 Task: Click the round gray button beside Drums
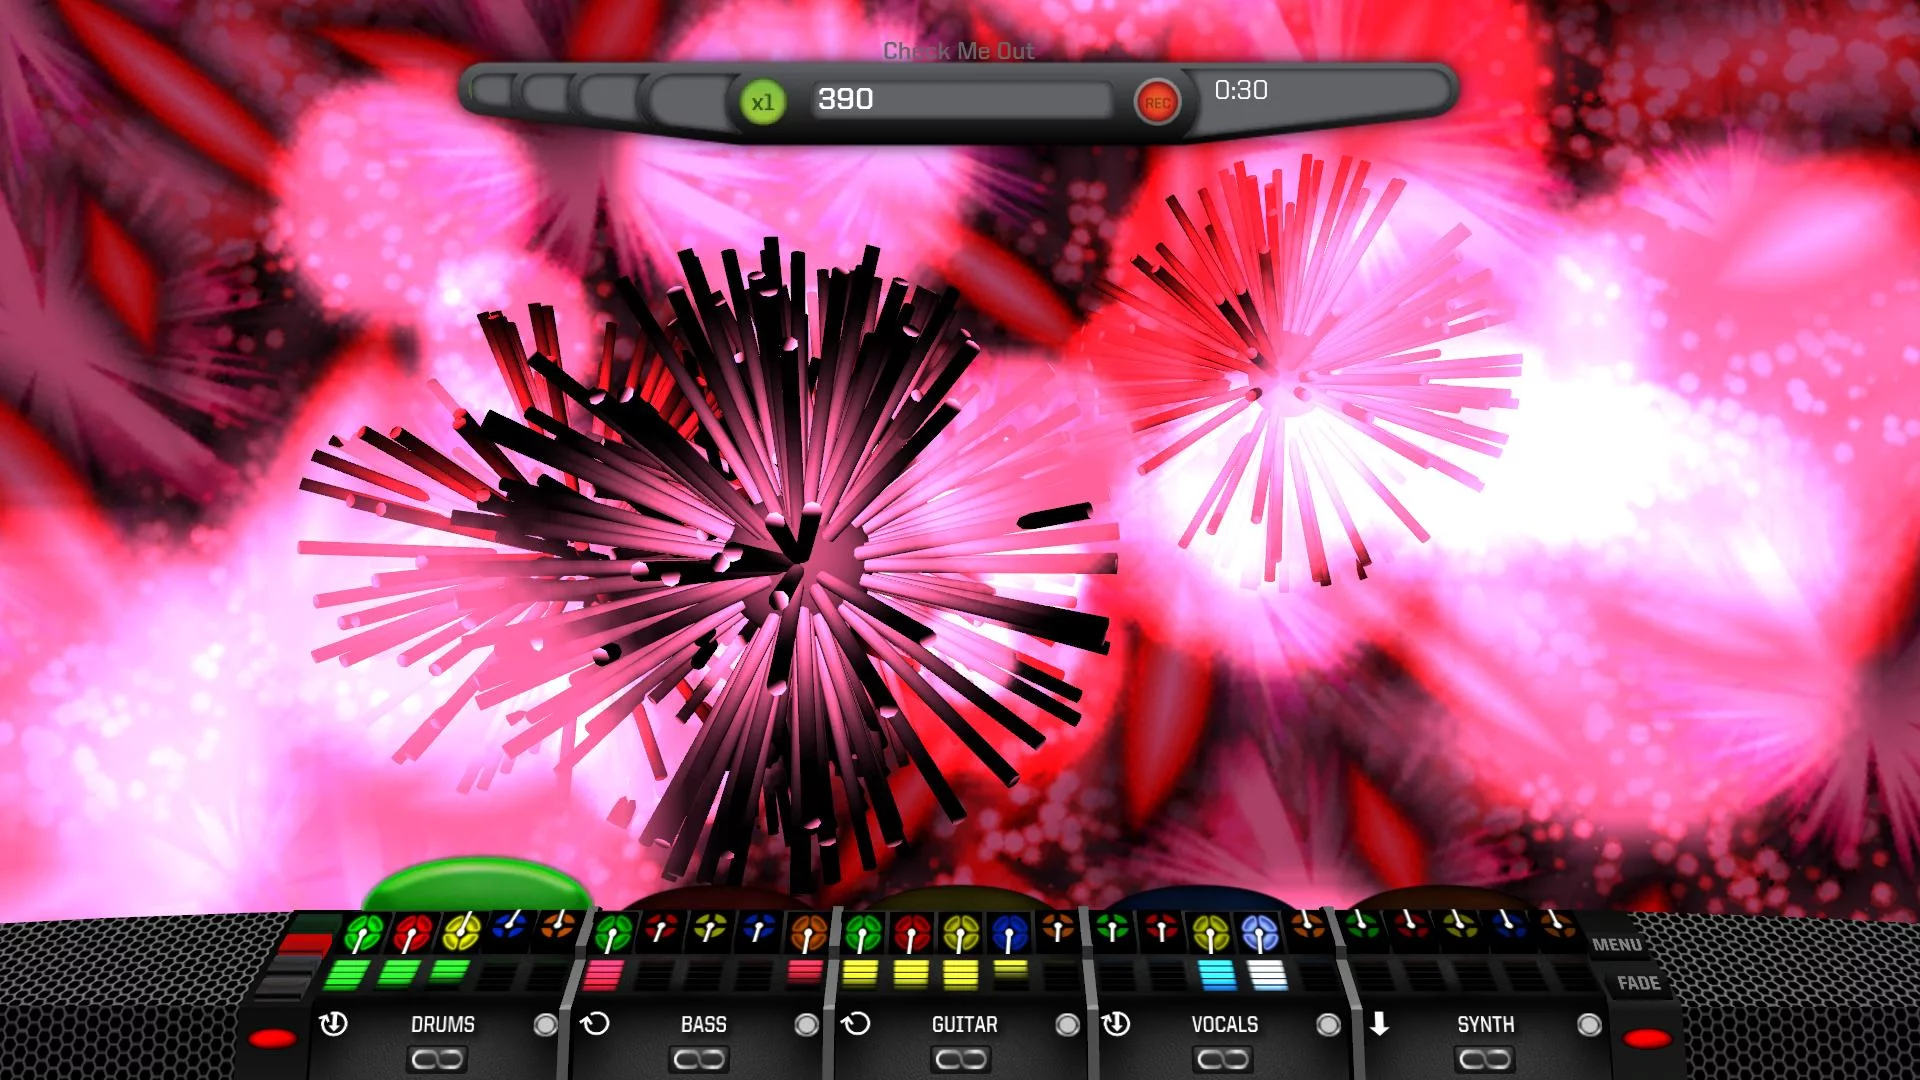point(545,1025)
